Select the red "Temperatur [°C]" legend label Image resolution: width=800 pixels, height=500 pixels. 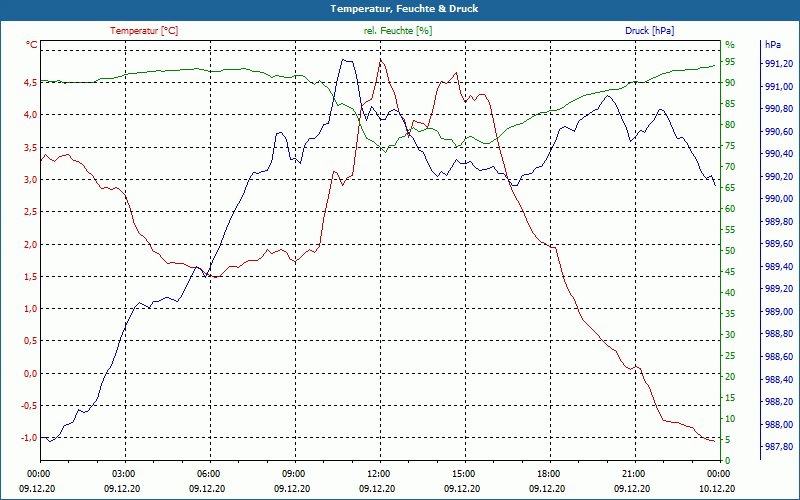tap(144, 31)
